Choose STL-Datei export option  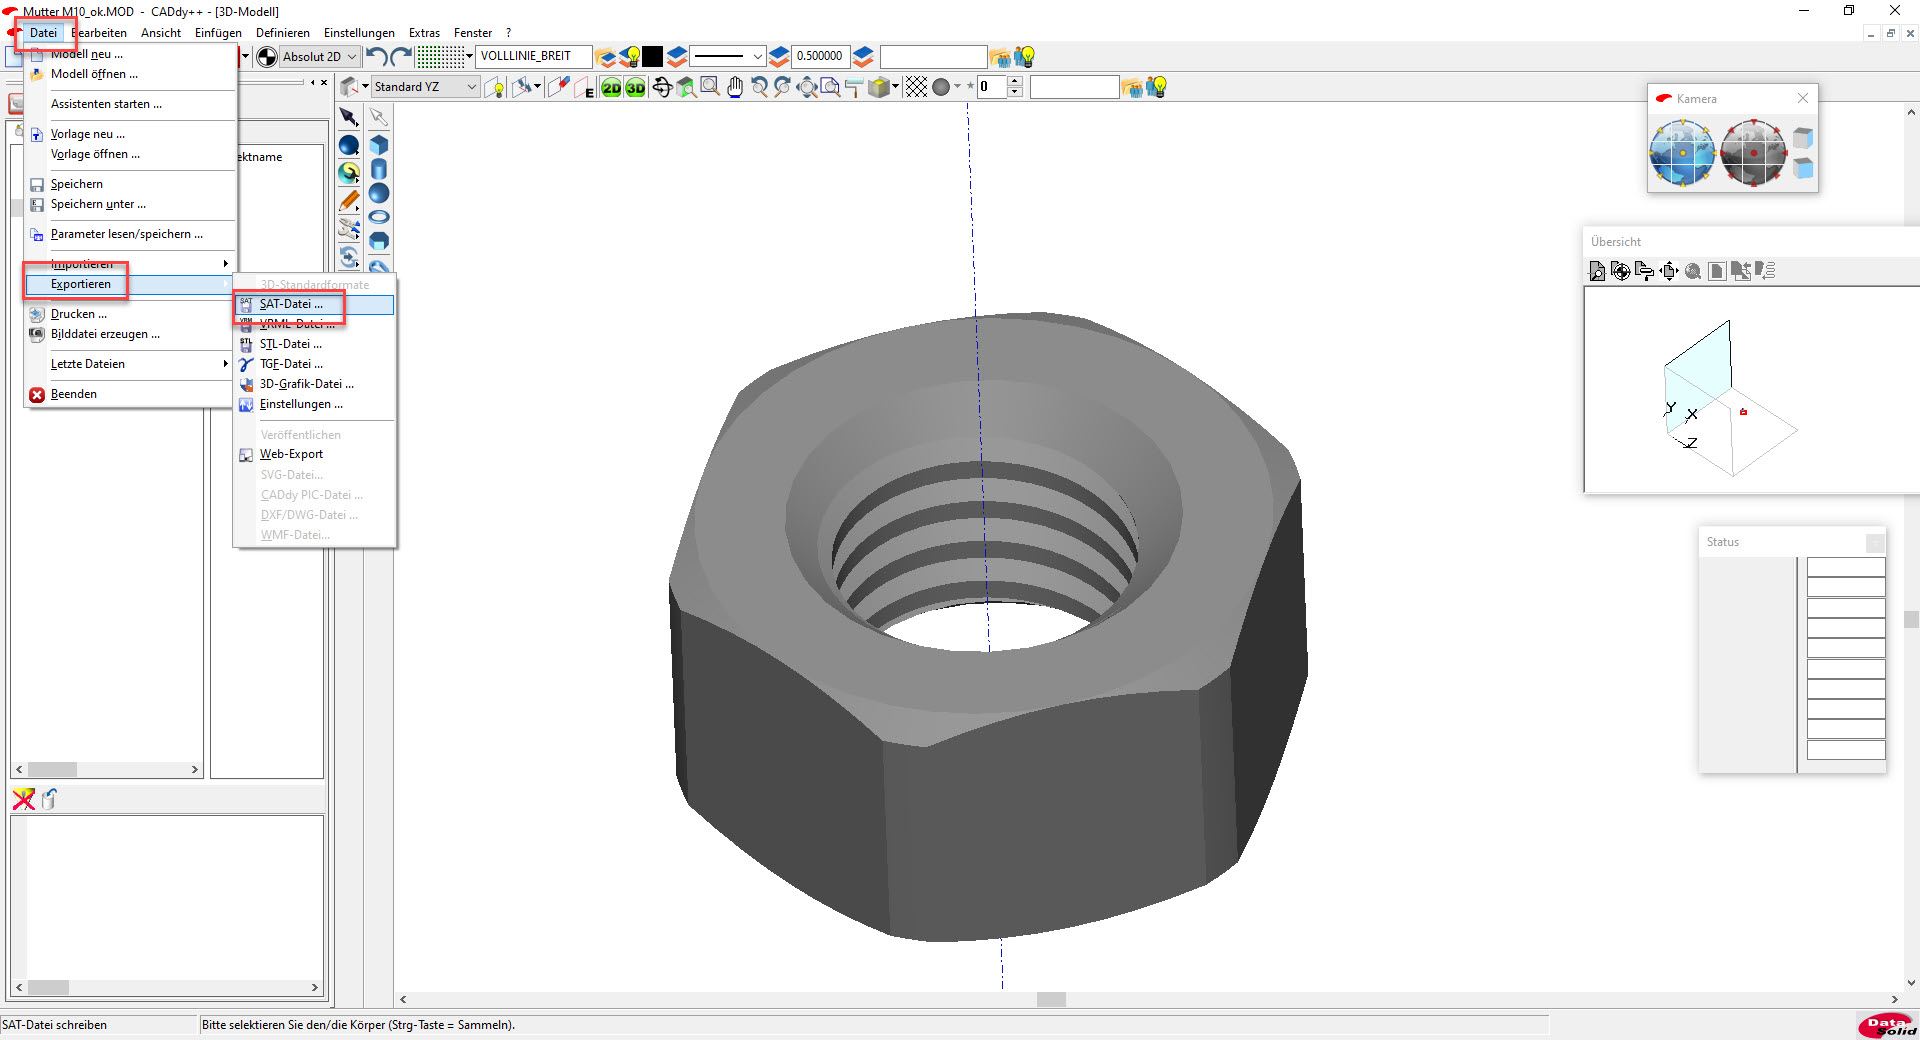315,344
